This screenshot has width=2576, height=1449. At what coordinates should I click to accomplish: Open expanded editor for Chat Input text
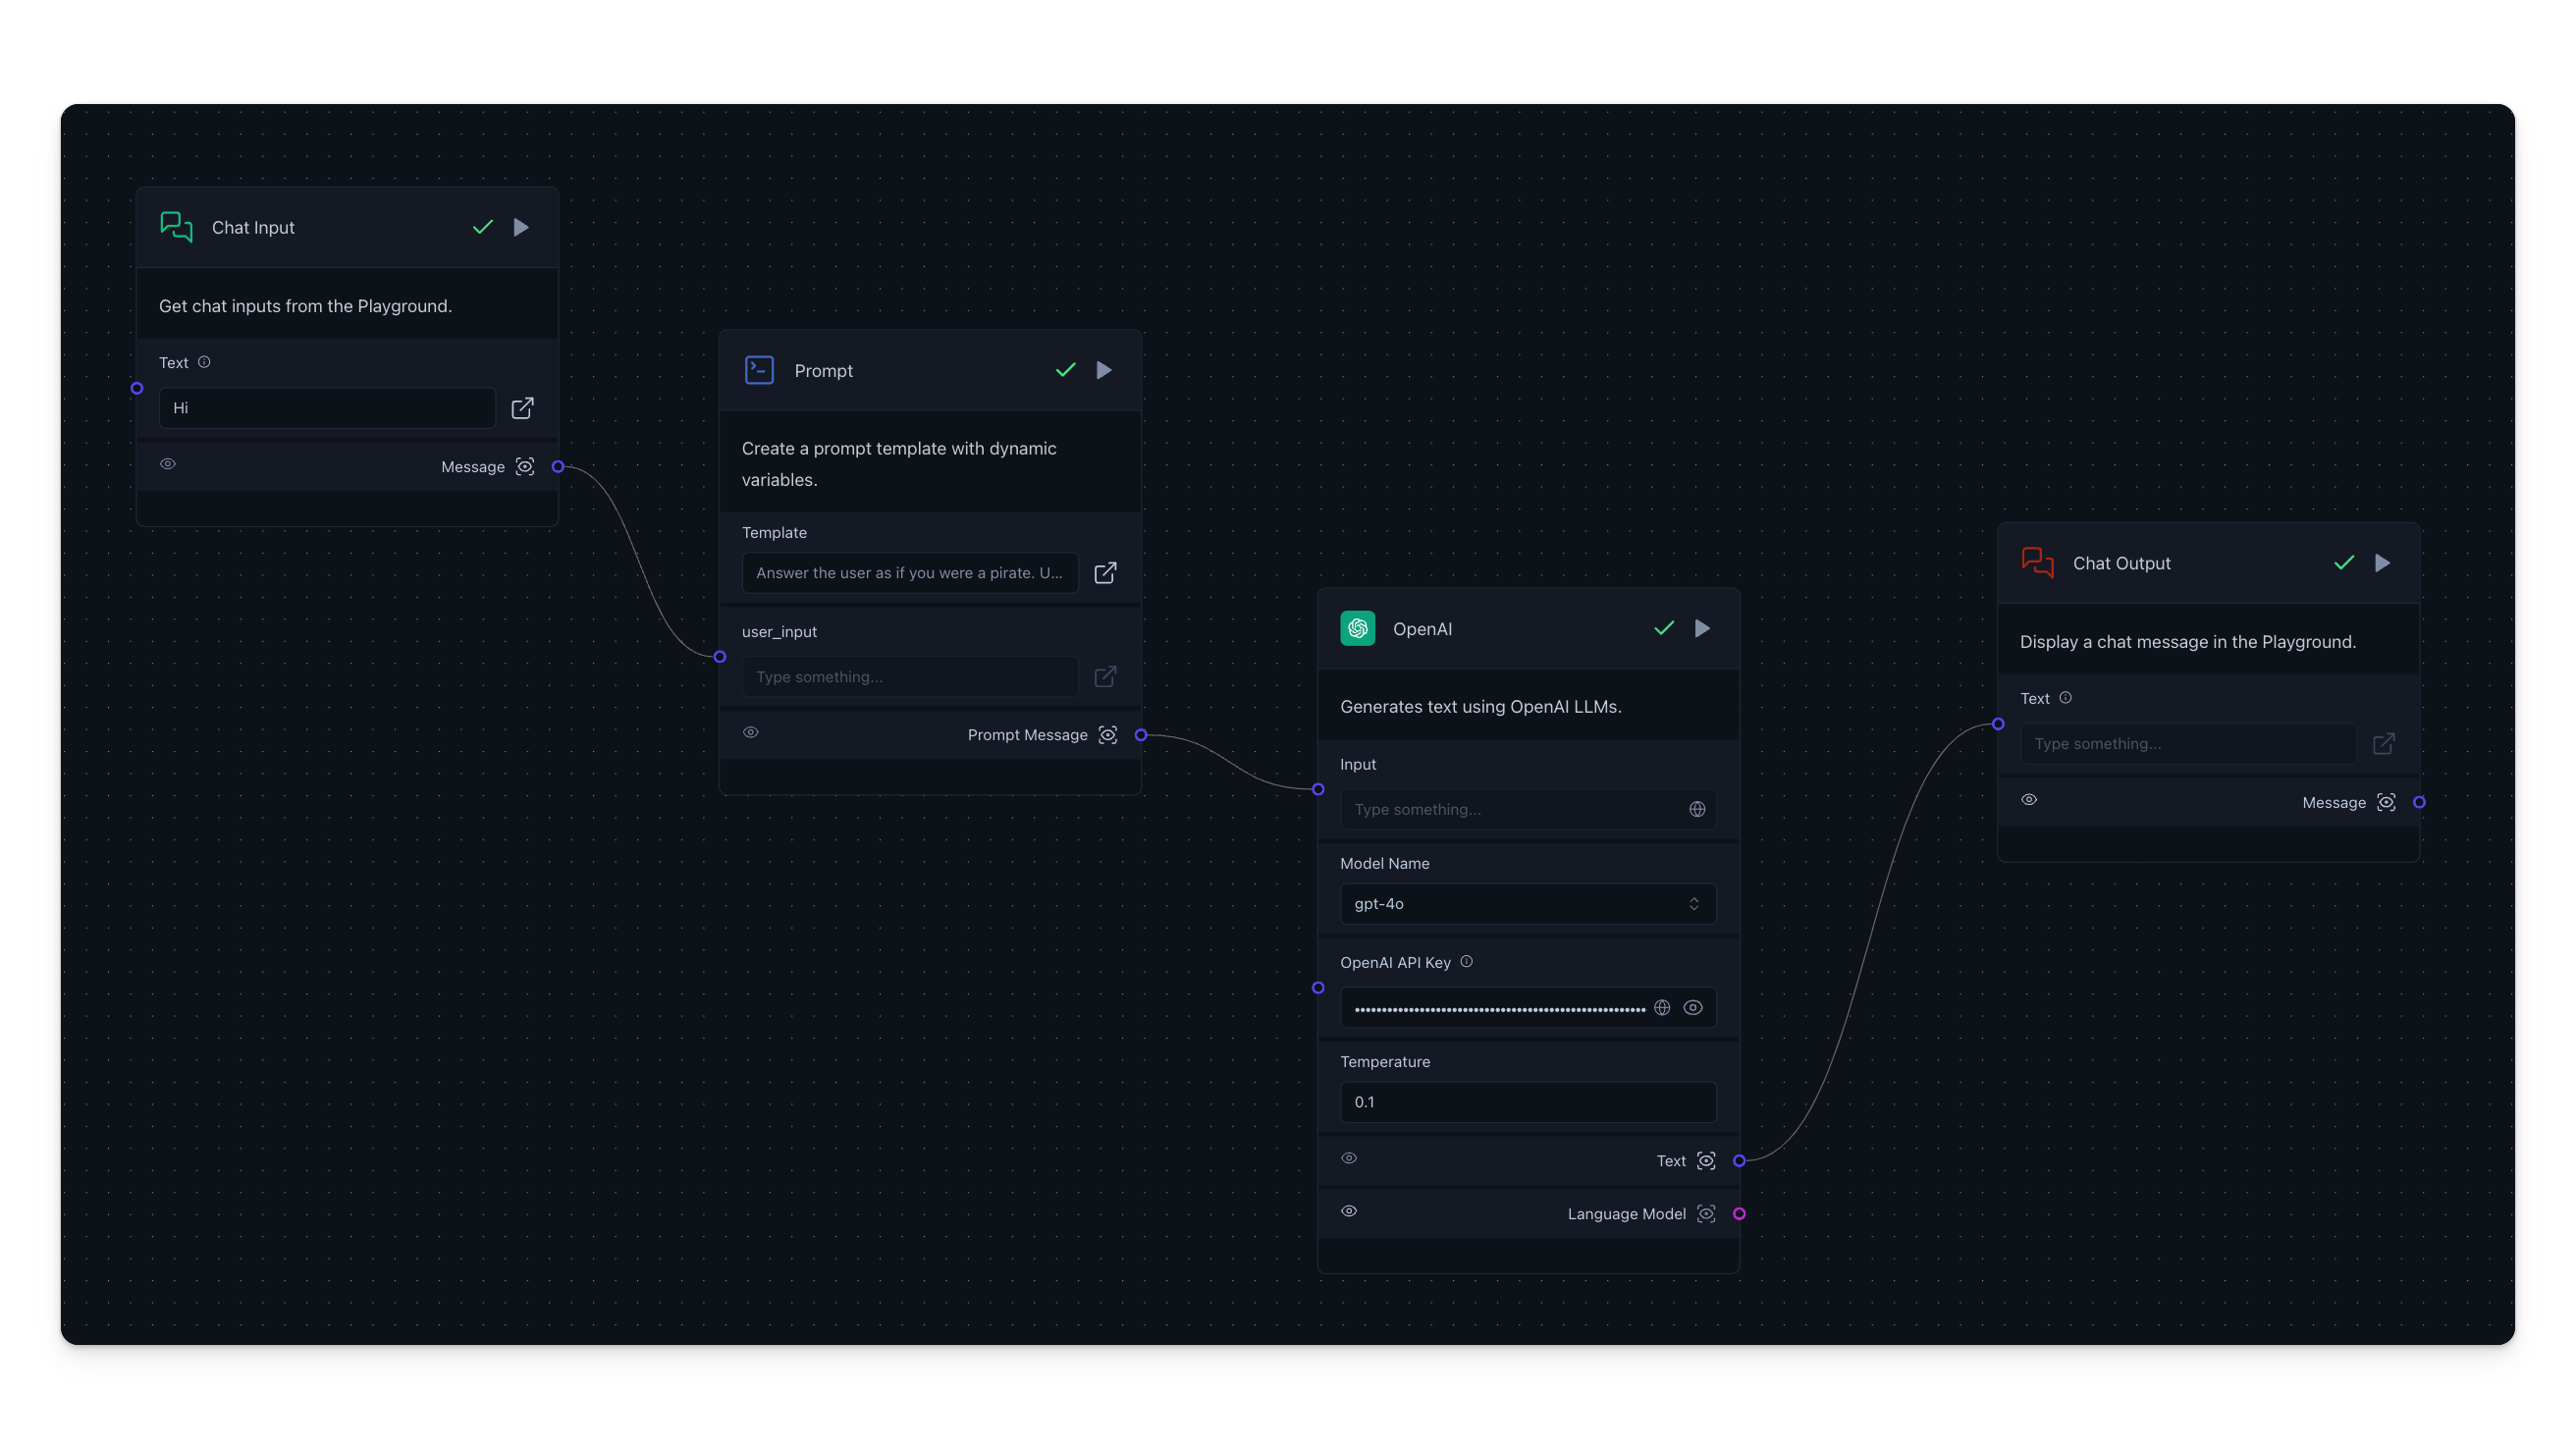522,408
